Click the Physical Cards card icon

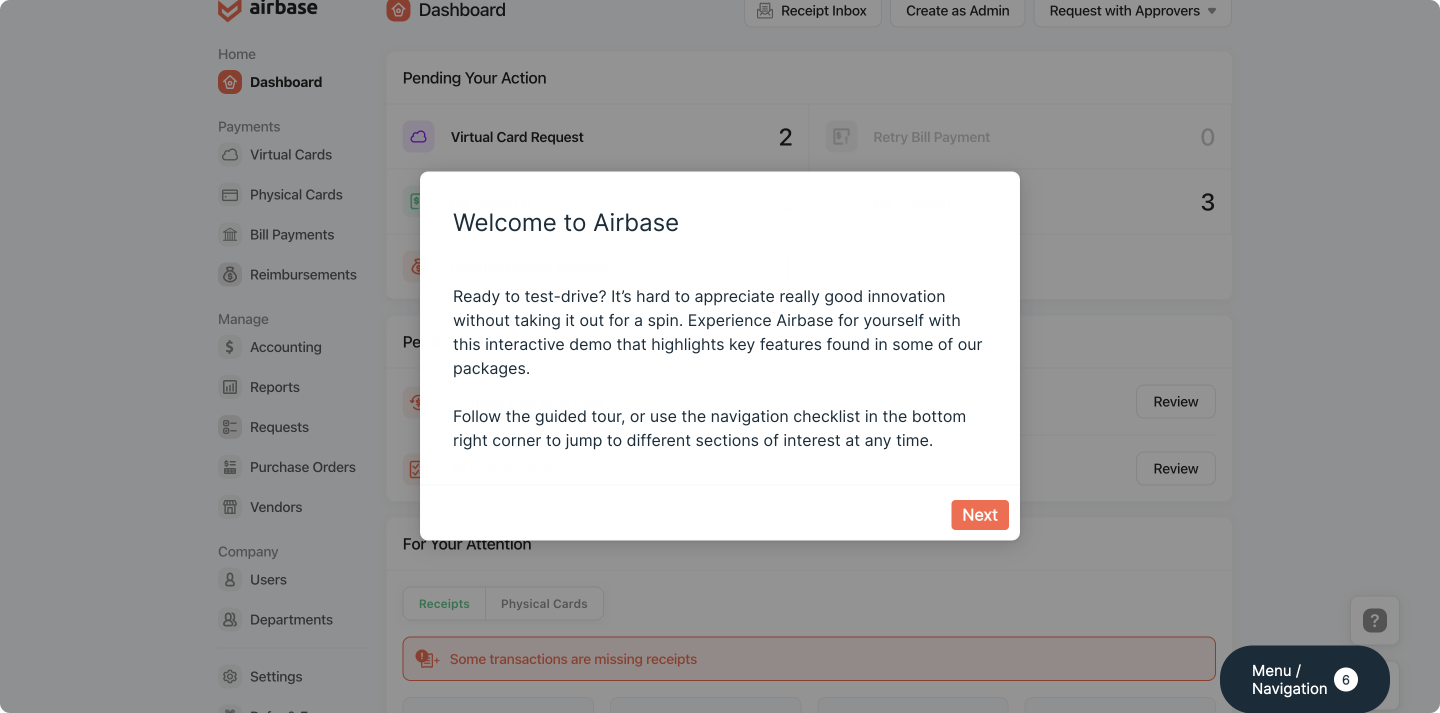[230, 195]
